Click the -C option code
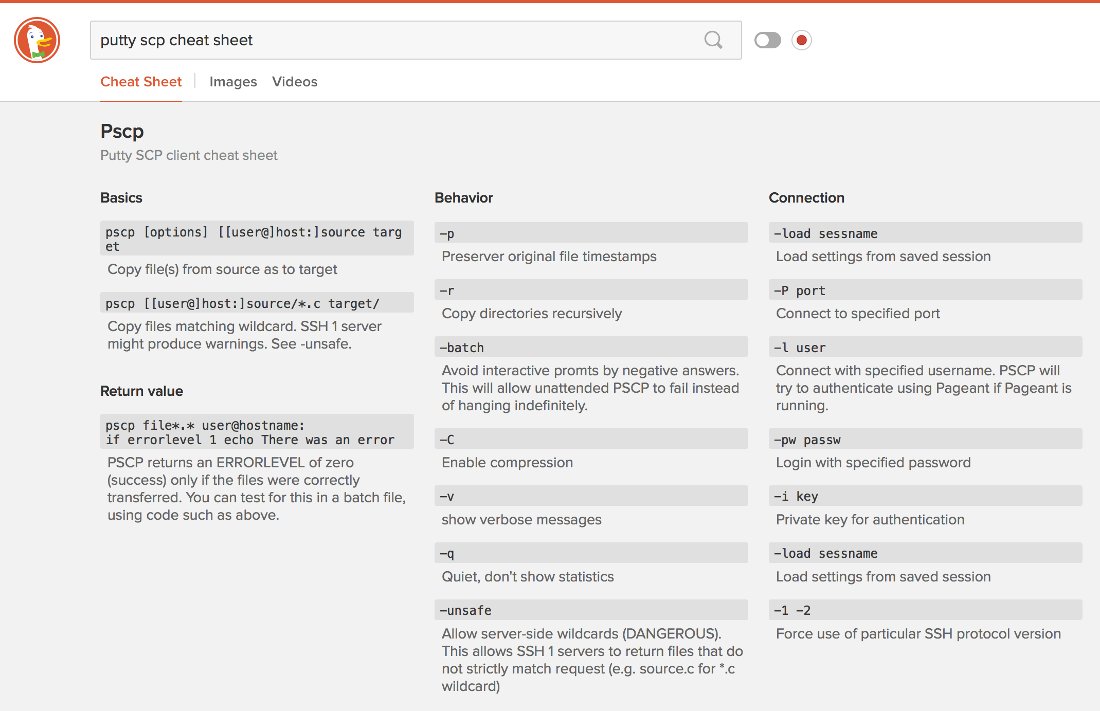 click(591, 439)
